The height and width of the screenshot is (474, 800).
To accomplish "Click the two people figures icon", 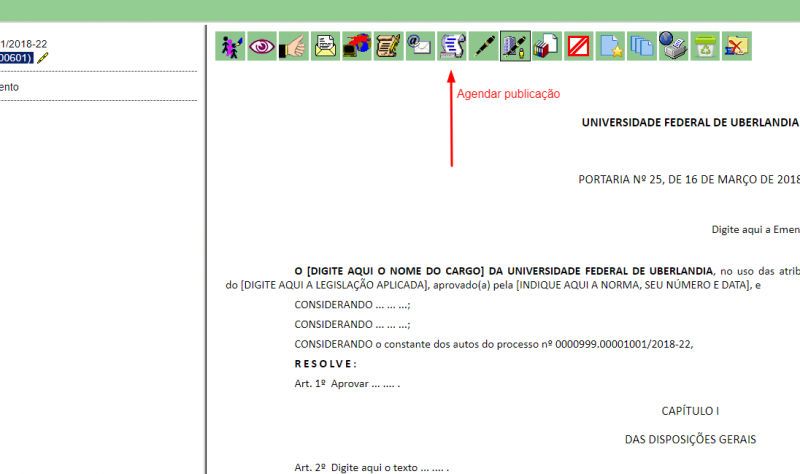I will [x=230, y=45].
